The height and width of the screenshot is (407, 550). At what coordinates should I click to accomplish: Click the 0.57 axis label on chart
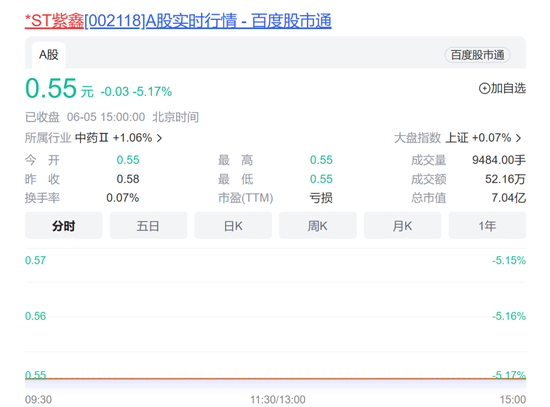[x=35, y=260]
